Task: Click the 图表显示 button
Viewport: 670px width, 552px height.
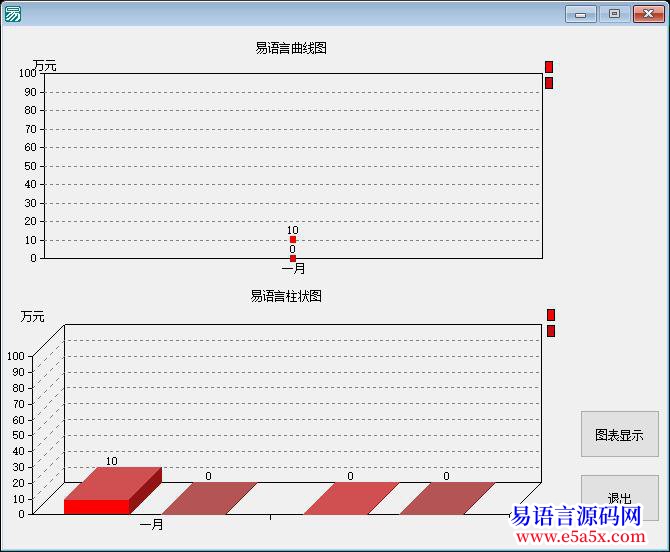Action: point(619,435)
